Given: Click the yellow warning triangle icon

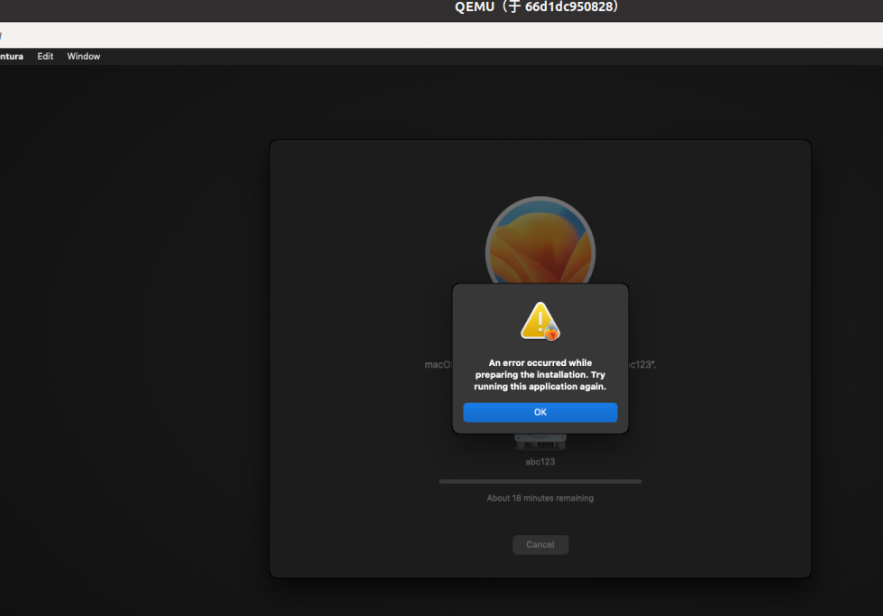Looking at the screenshot, I should 536,322.
